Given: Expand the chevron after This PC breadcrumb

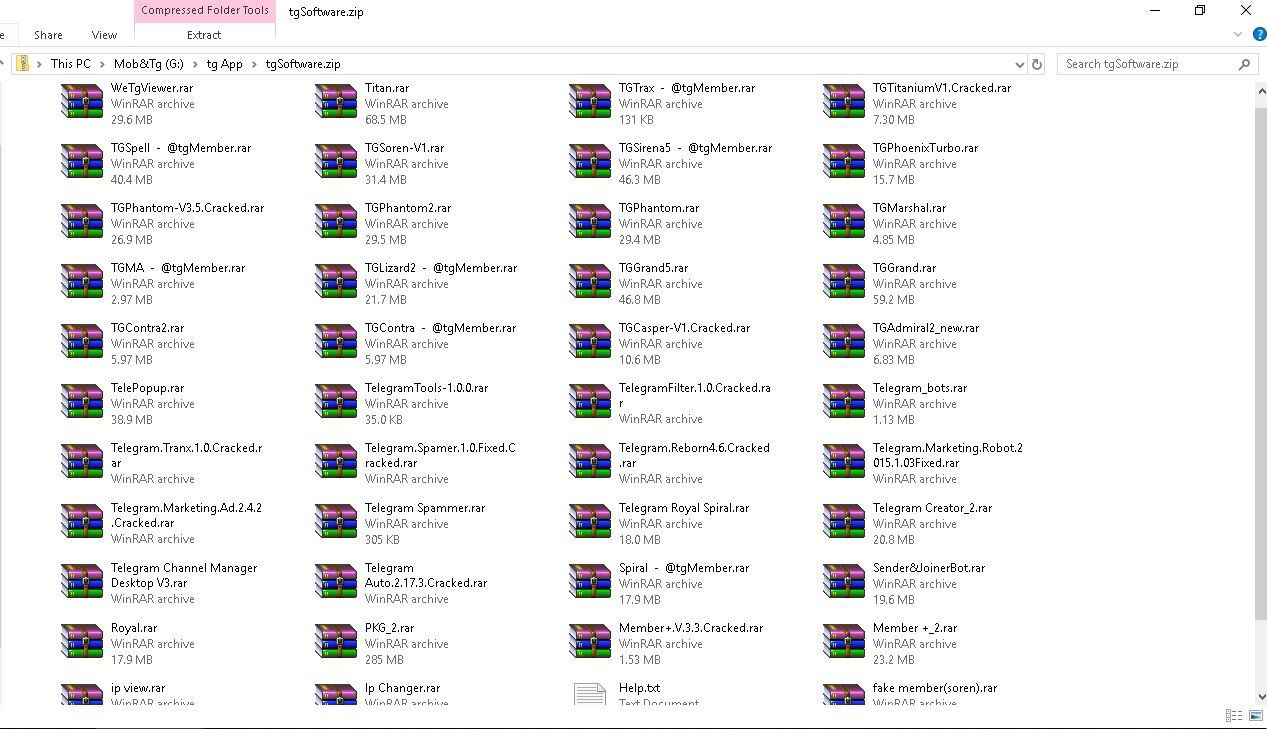Looking at the screenshot, I should 102,64.
